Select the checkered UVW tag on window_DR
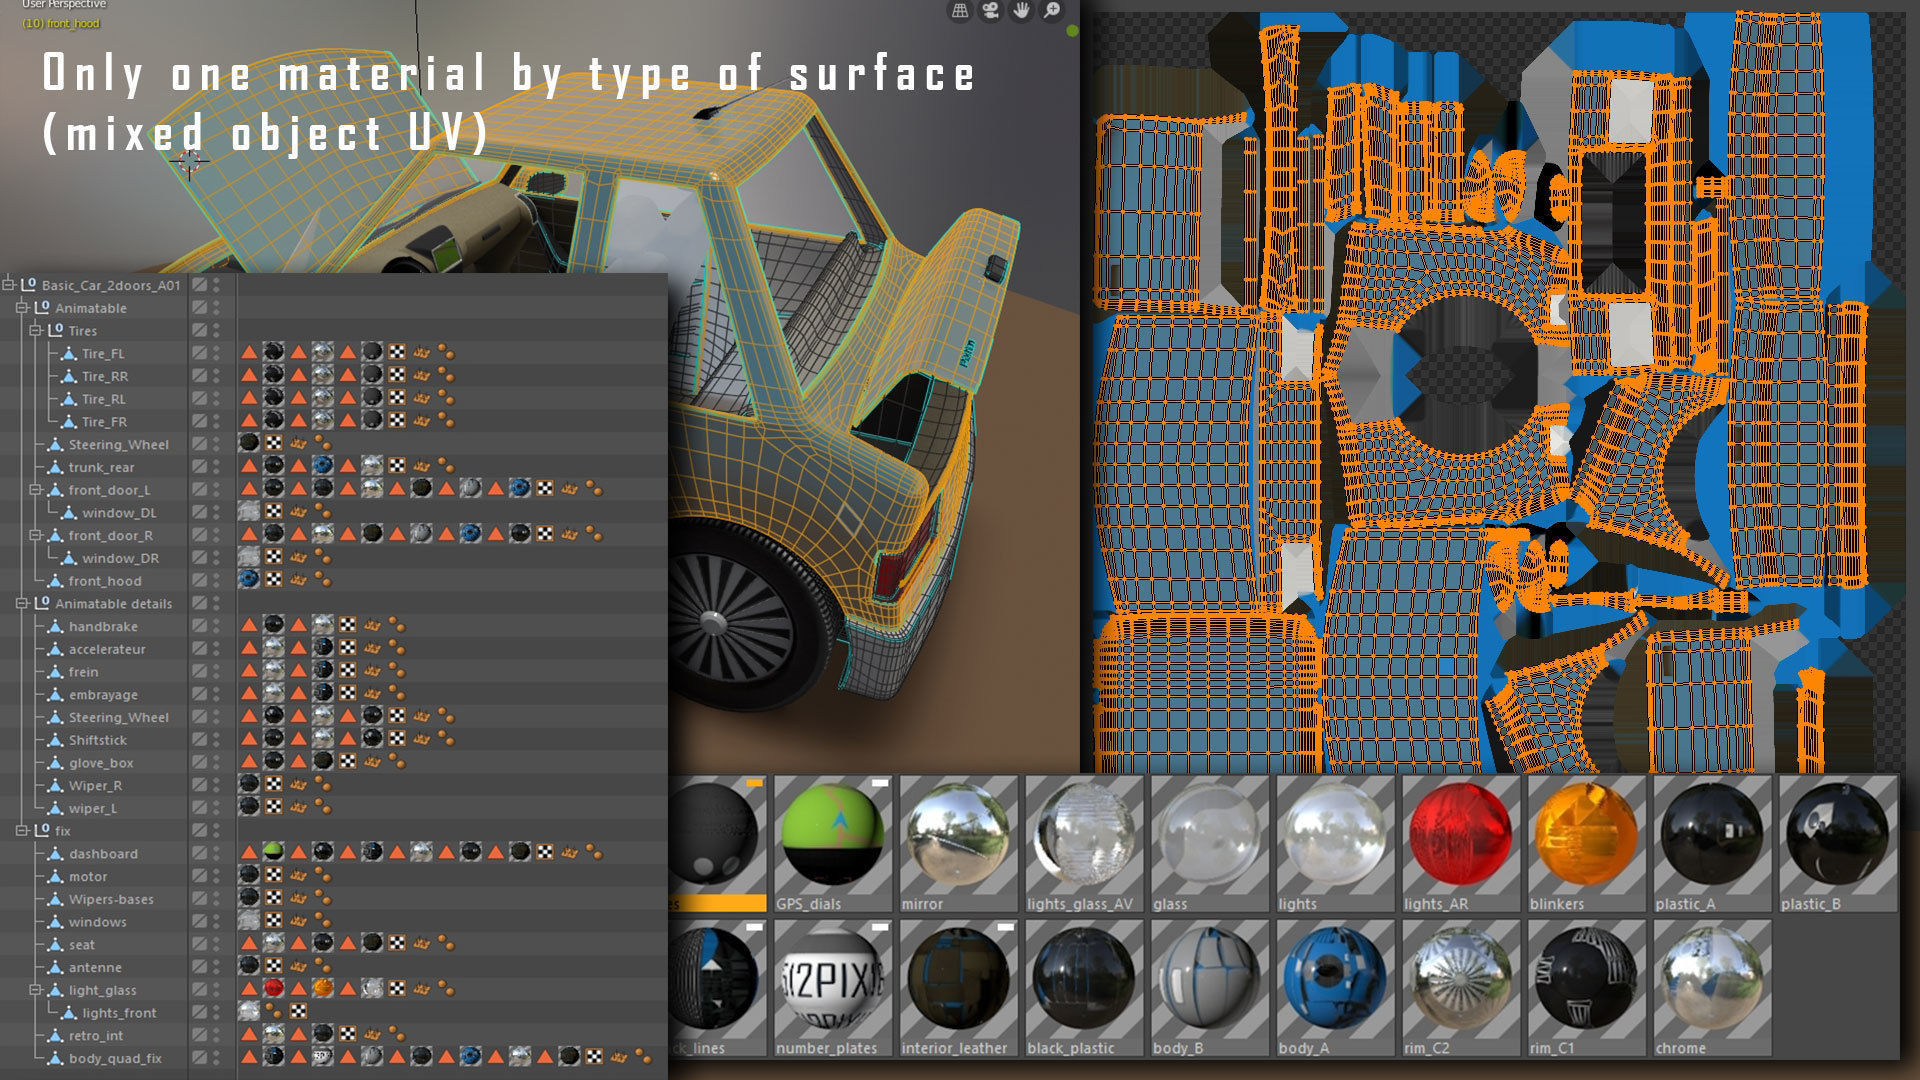The width and height of the screenshot is (1920, 1080). [273, 557]
